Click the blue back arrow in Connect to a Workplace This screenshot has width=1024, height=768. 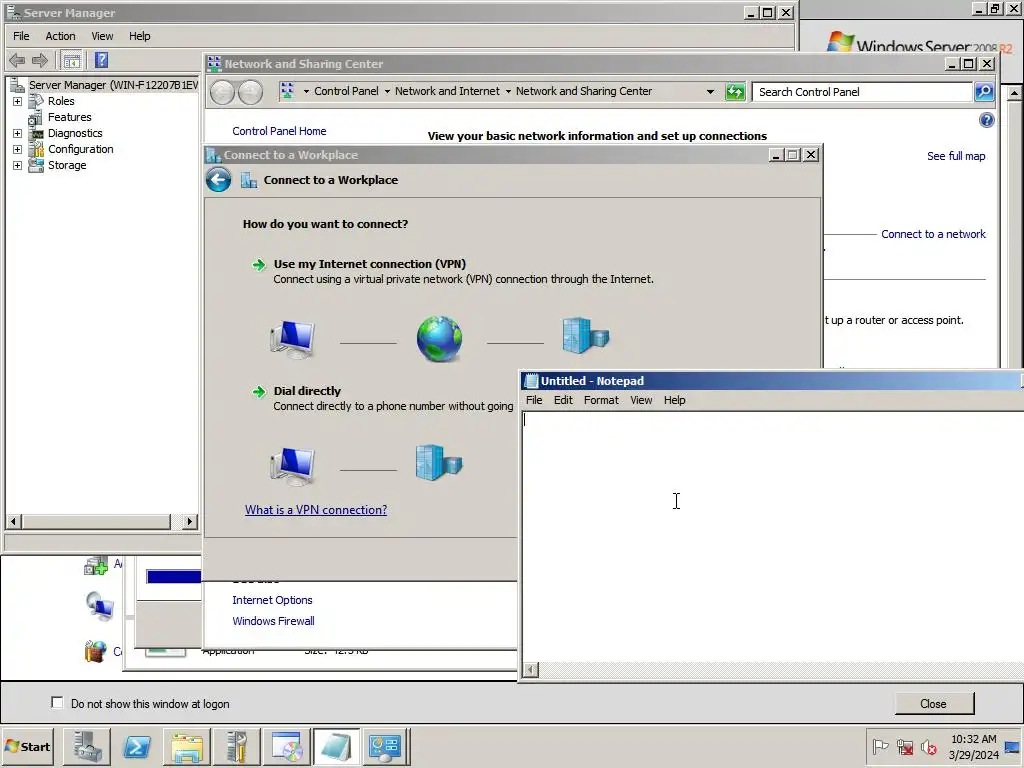[219, 180]
